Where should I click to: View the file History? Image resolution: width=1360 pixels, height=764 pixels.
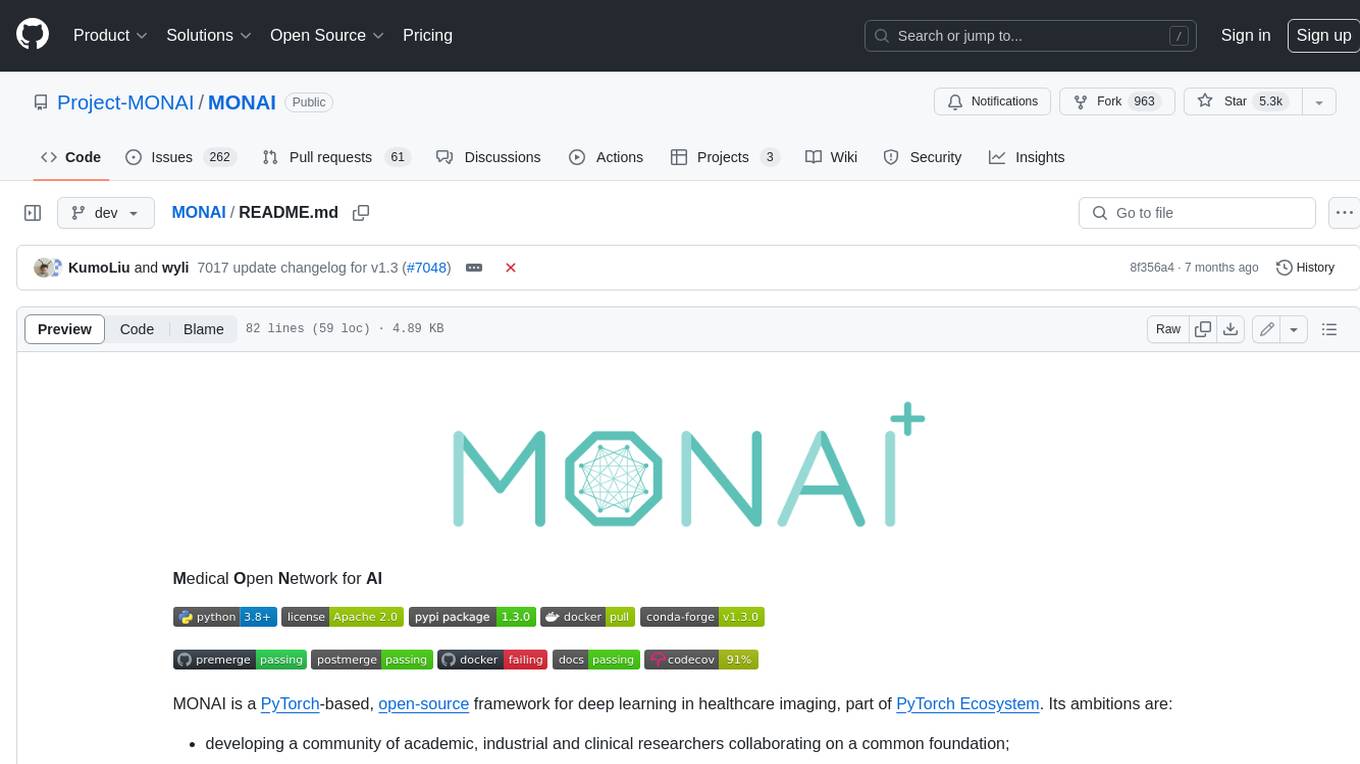click(1306, 268)
